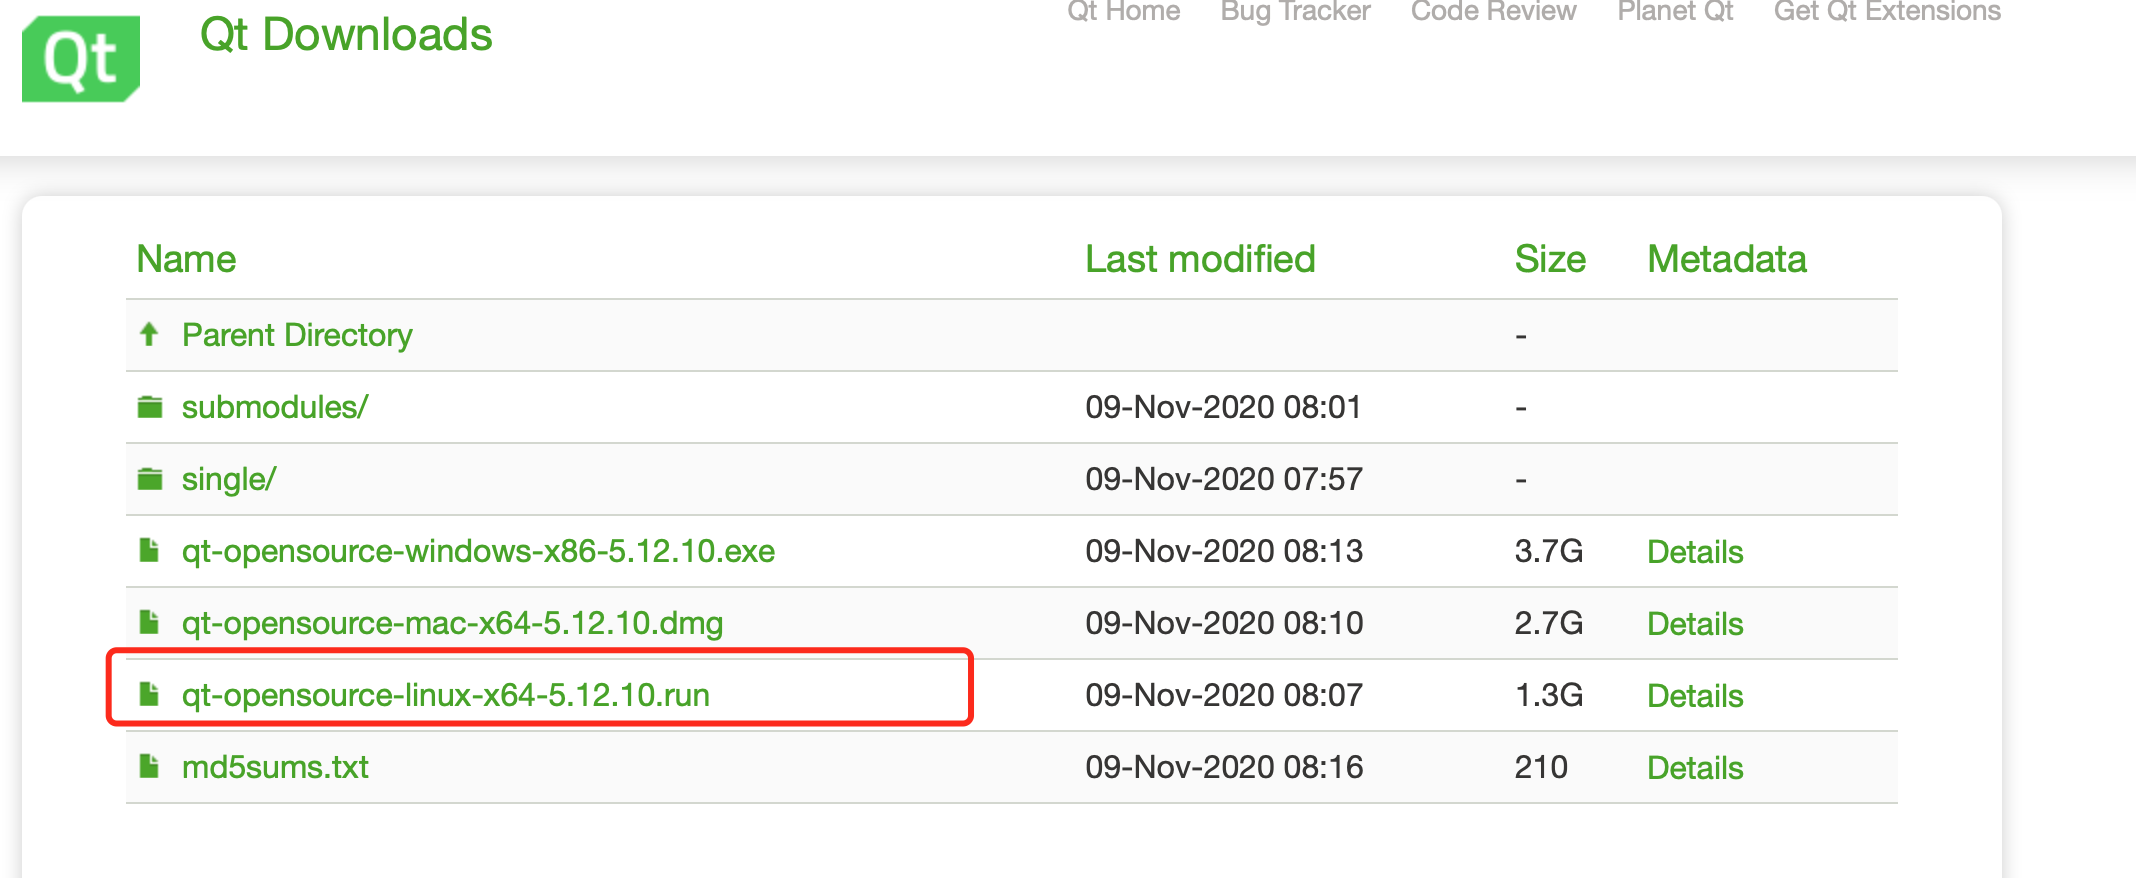Open Details for the linux-x64 run
2136x878 pixels.
click(1695, 696)
